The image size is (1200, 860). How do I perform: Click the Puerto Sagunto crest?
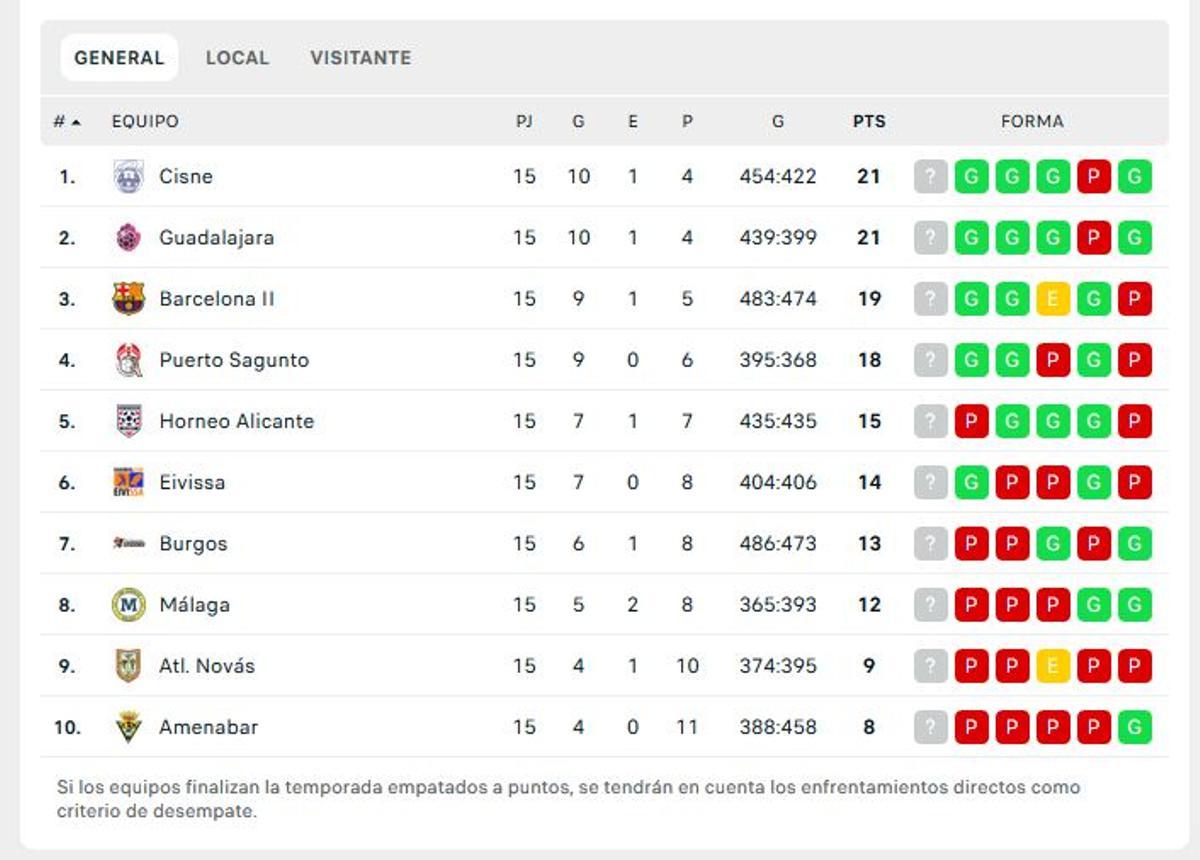[129, 360]
